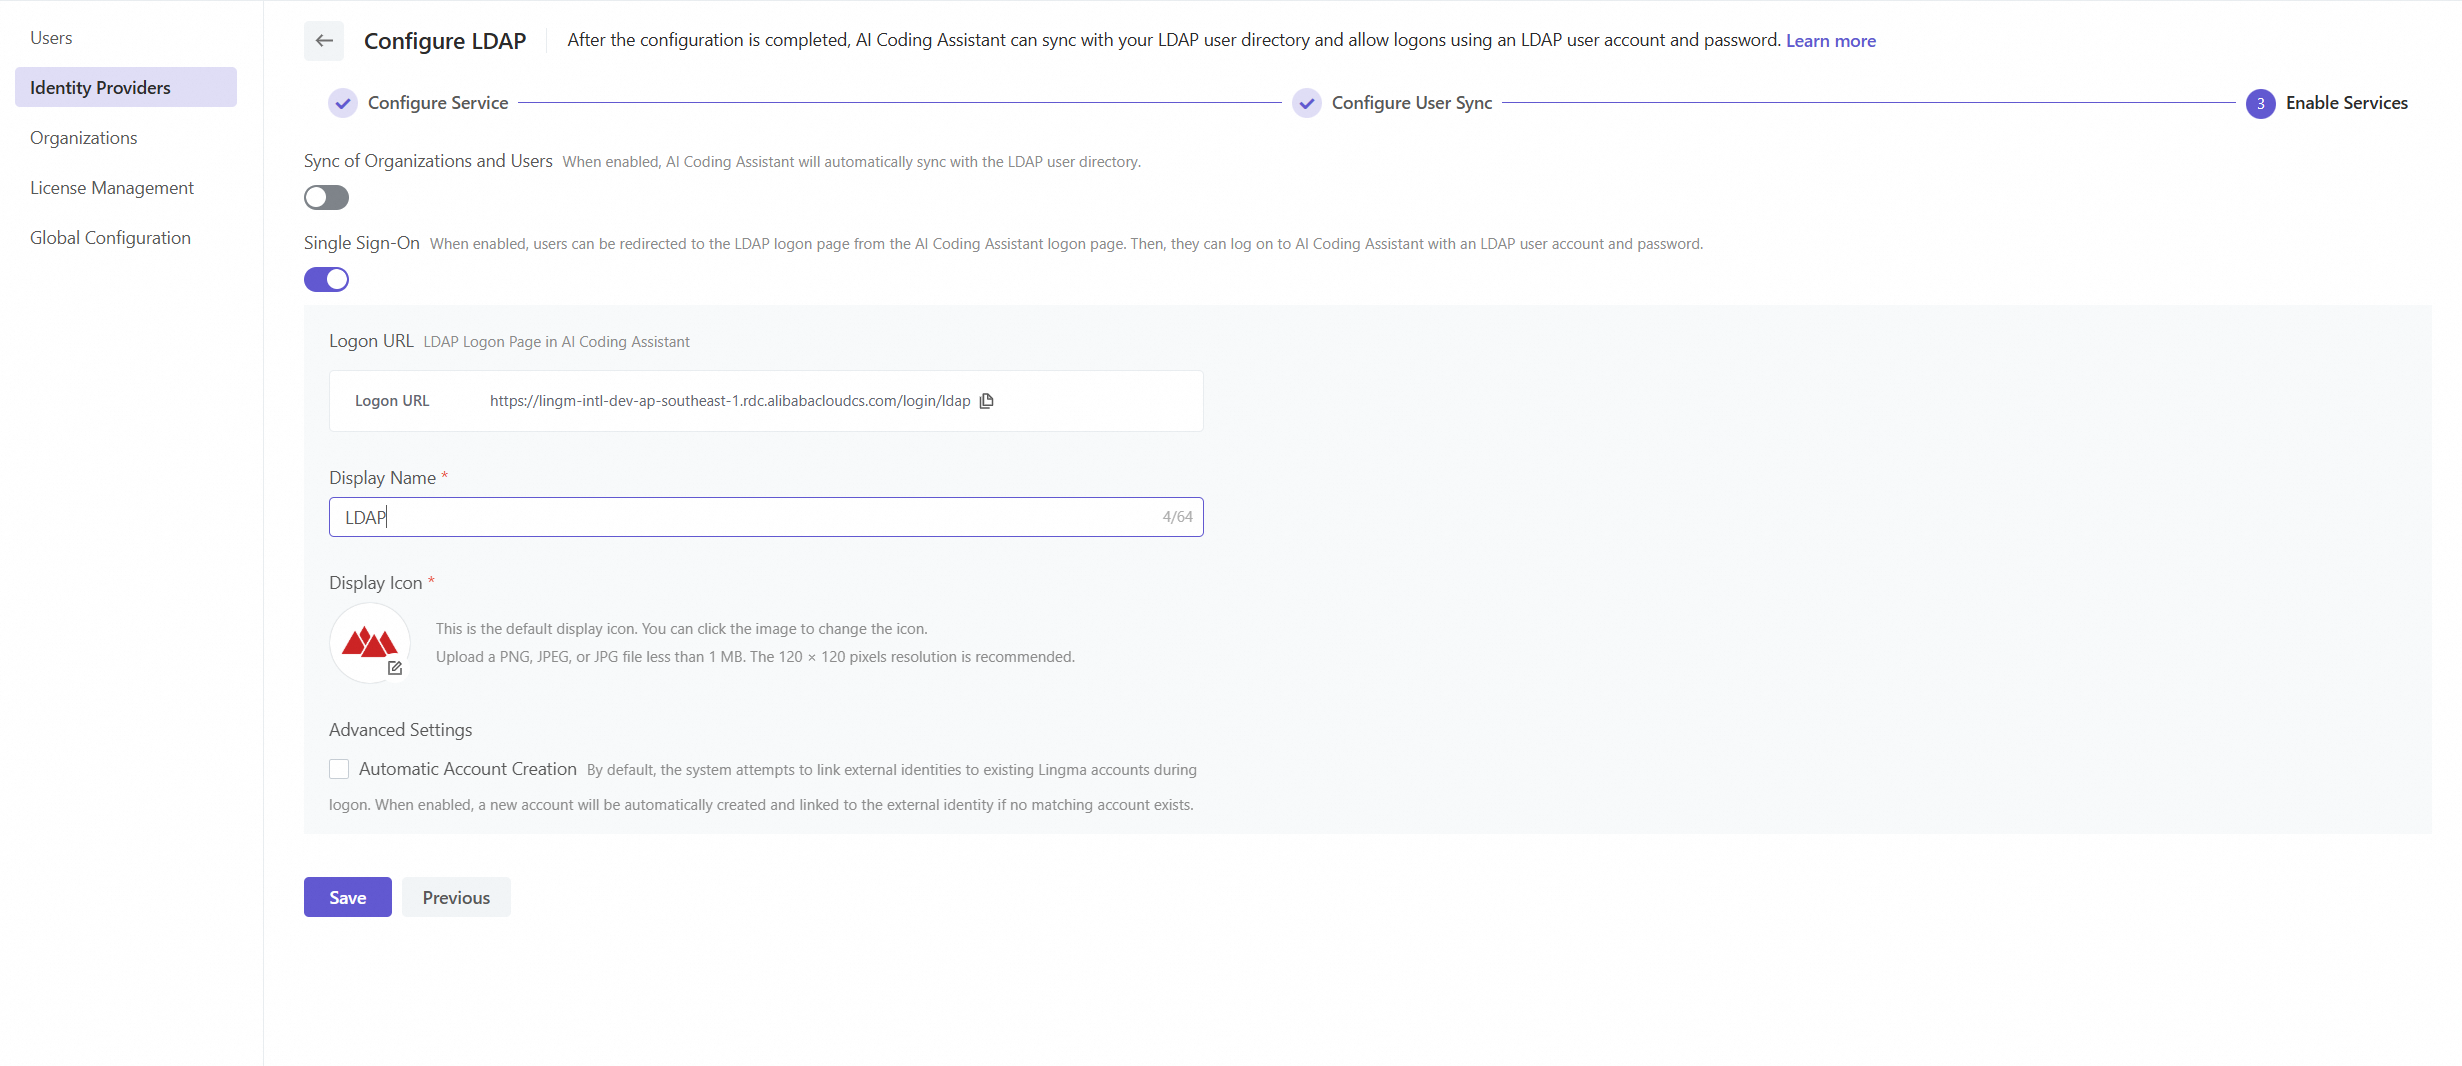Screen dimensions: 2462x1066
Task: Open Global Configuration section
Action: tap(110, 238)
